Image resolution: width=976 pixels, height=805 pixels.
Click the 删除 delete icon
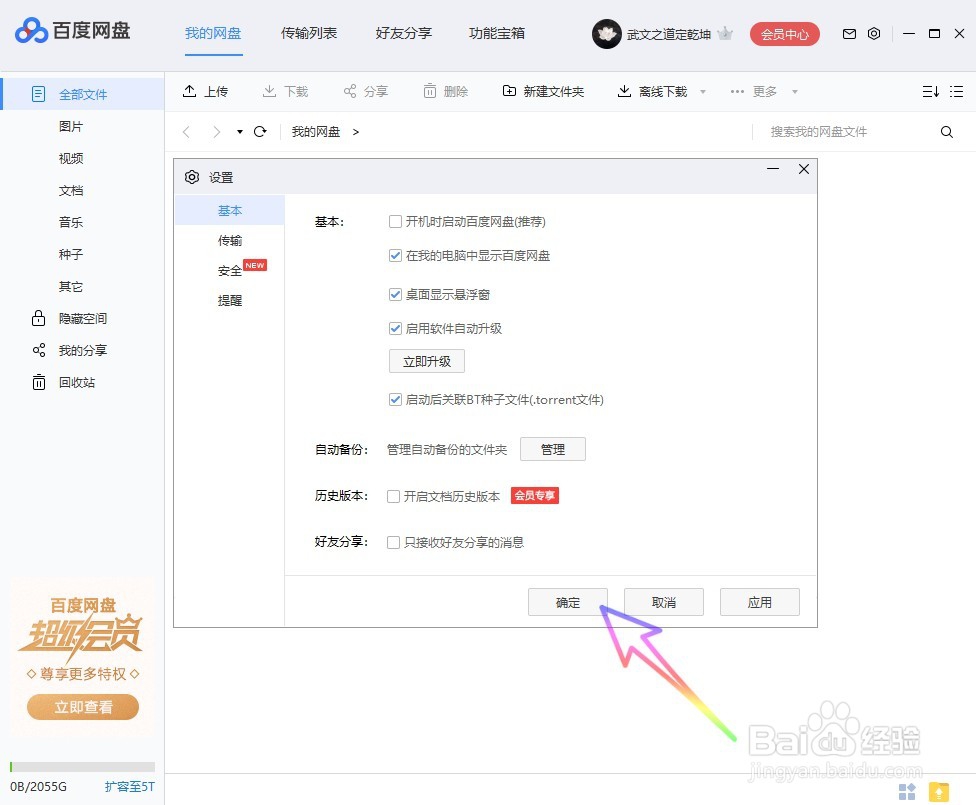428,91
